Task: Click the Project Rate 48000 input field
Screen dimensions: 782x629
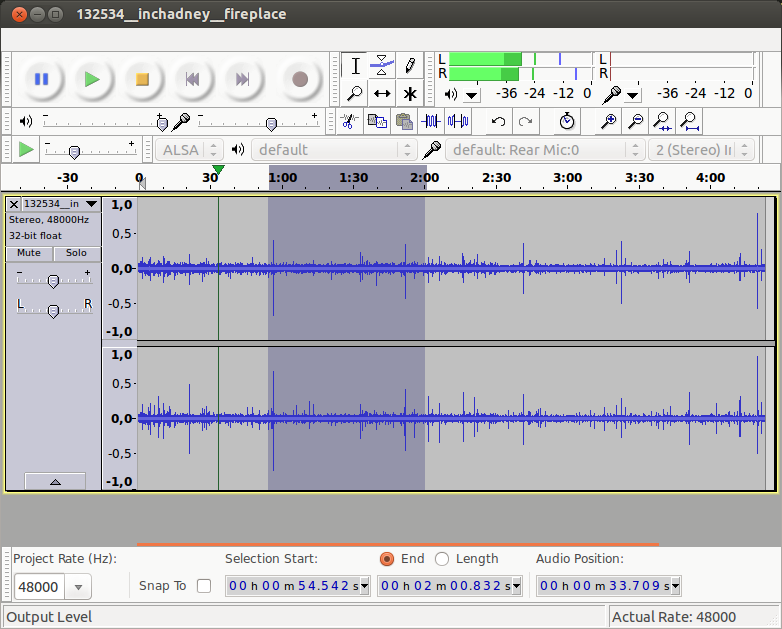Action: point(39,587)
